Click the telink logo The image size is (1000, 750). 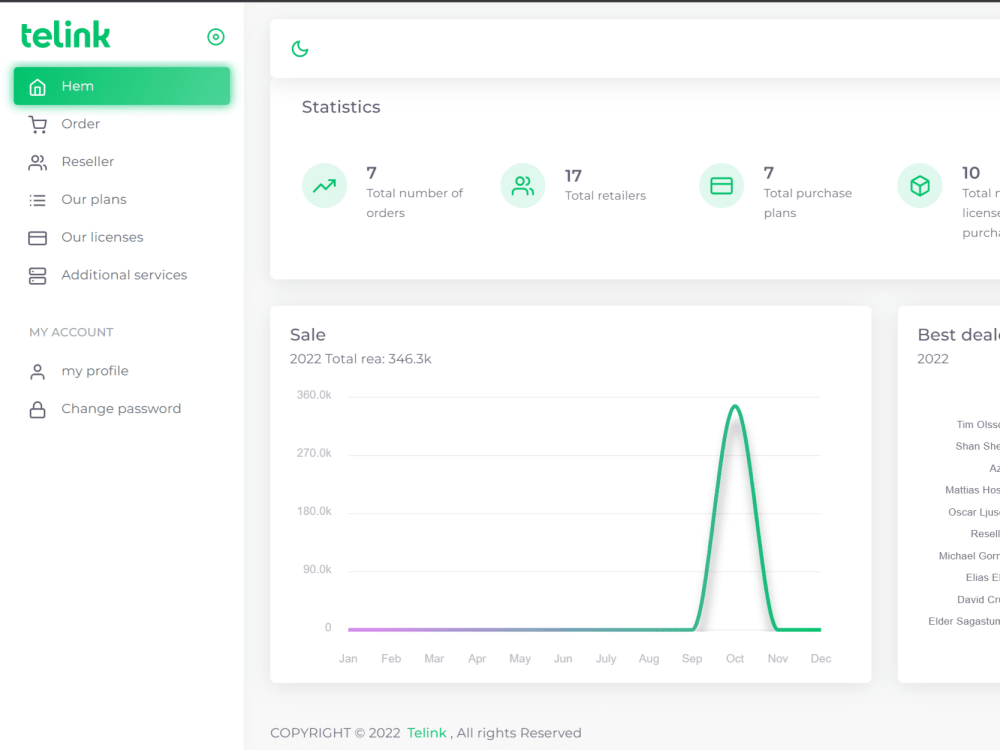65,36
